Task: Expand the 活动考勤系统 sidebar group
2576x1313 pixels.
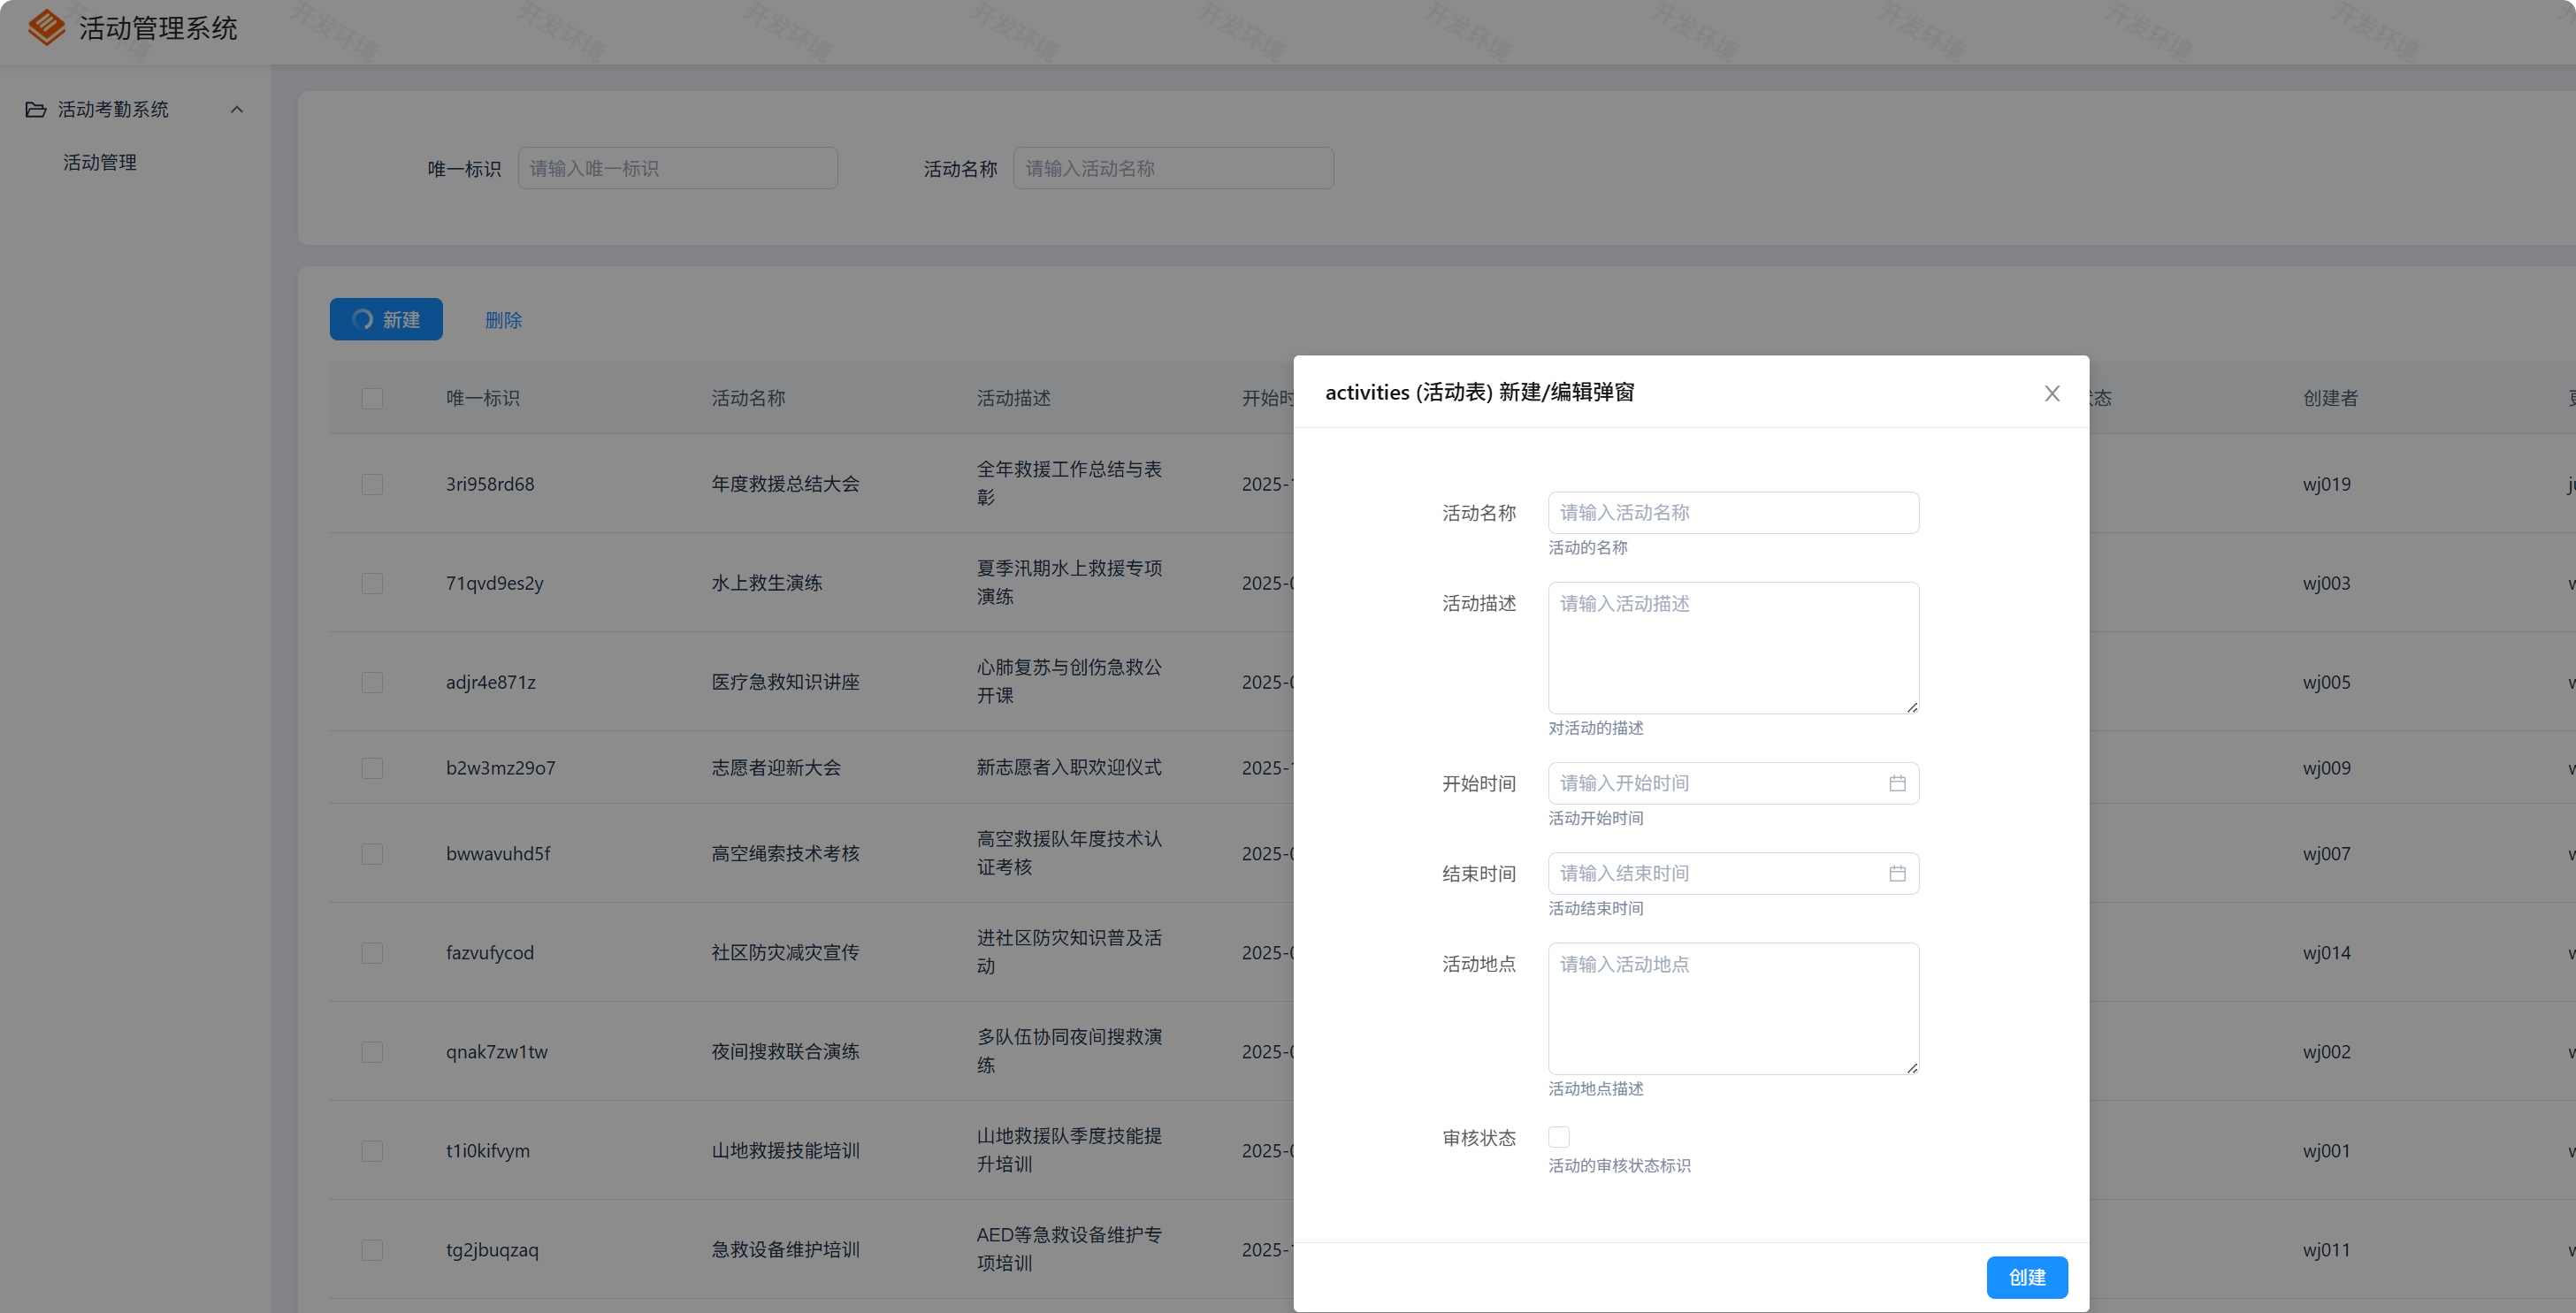Action: click(113, 109)
